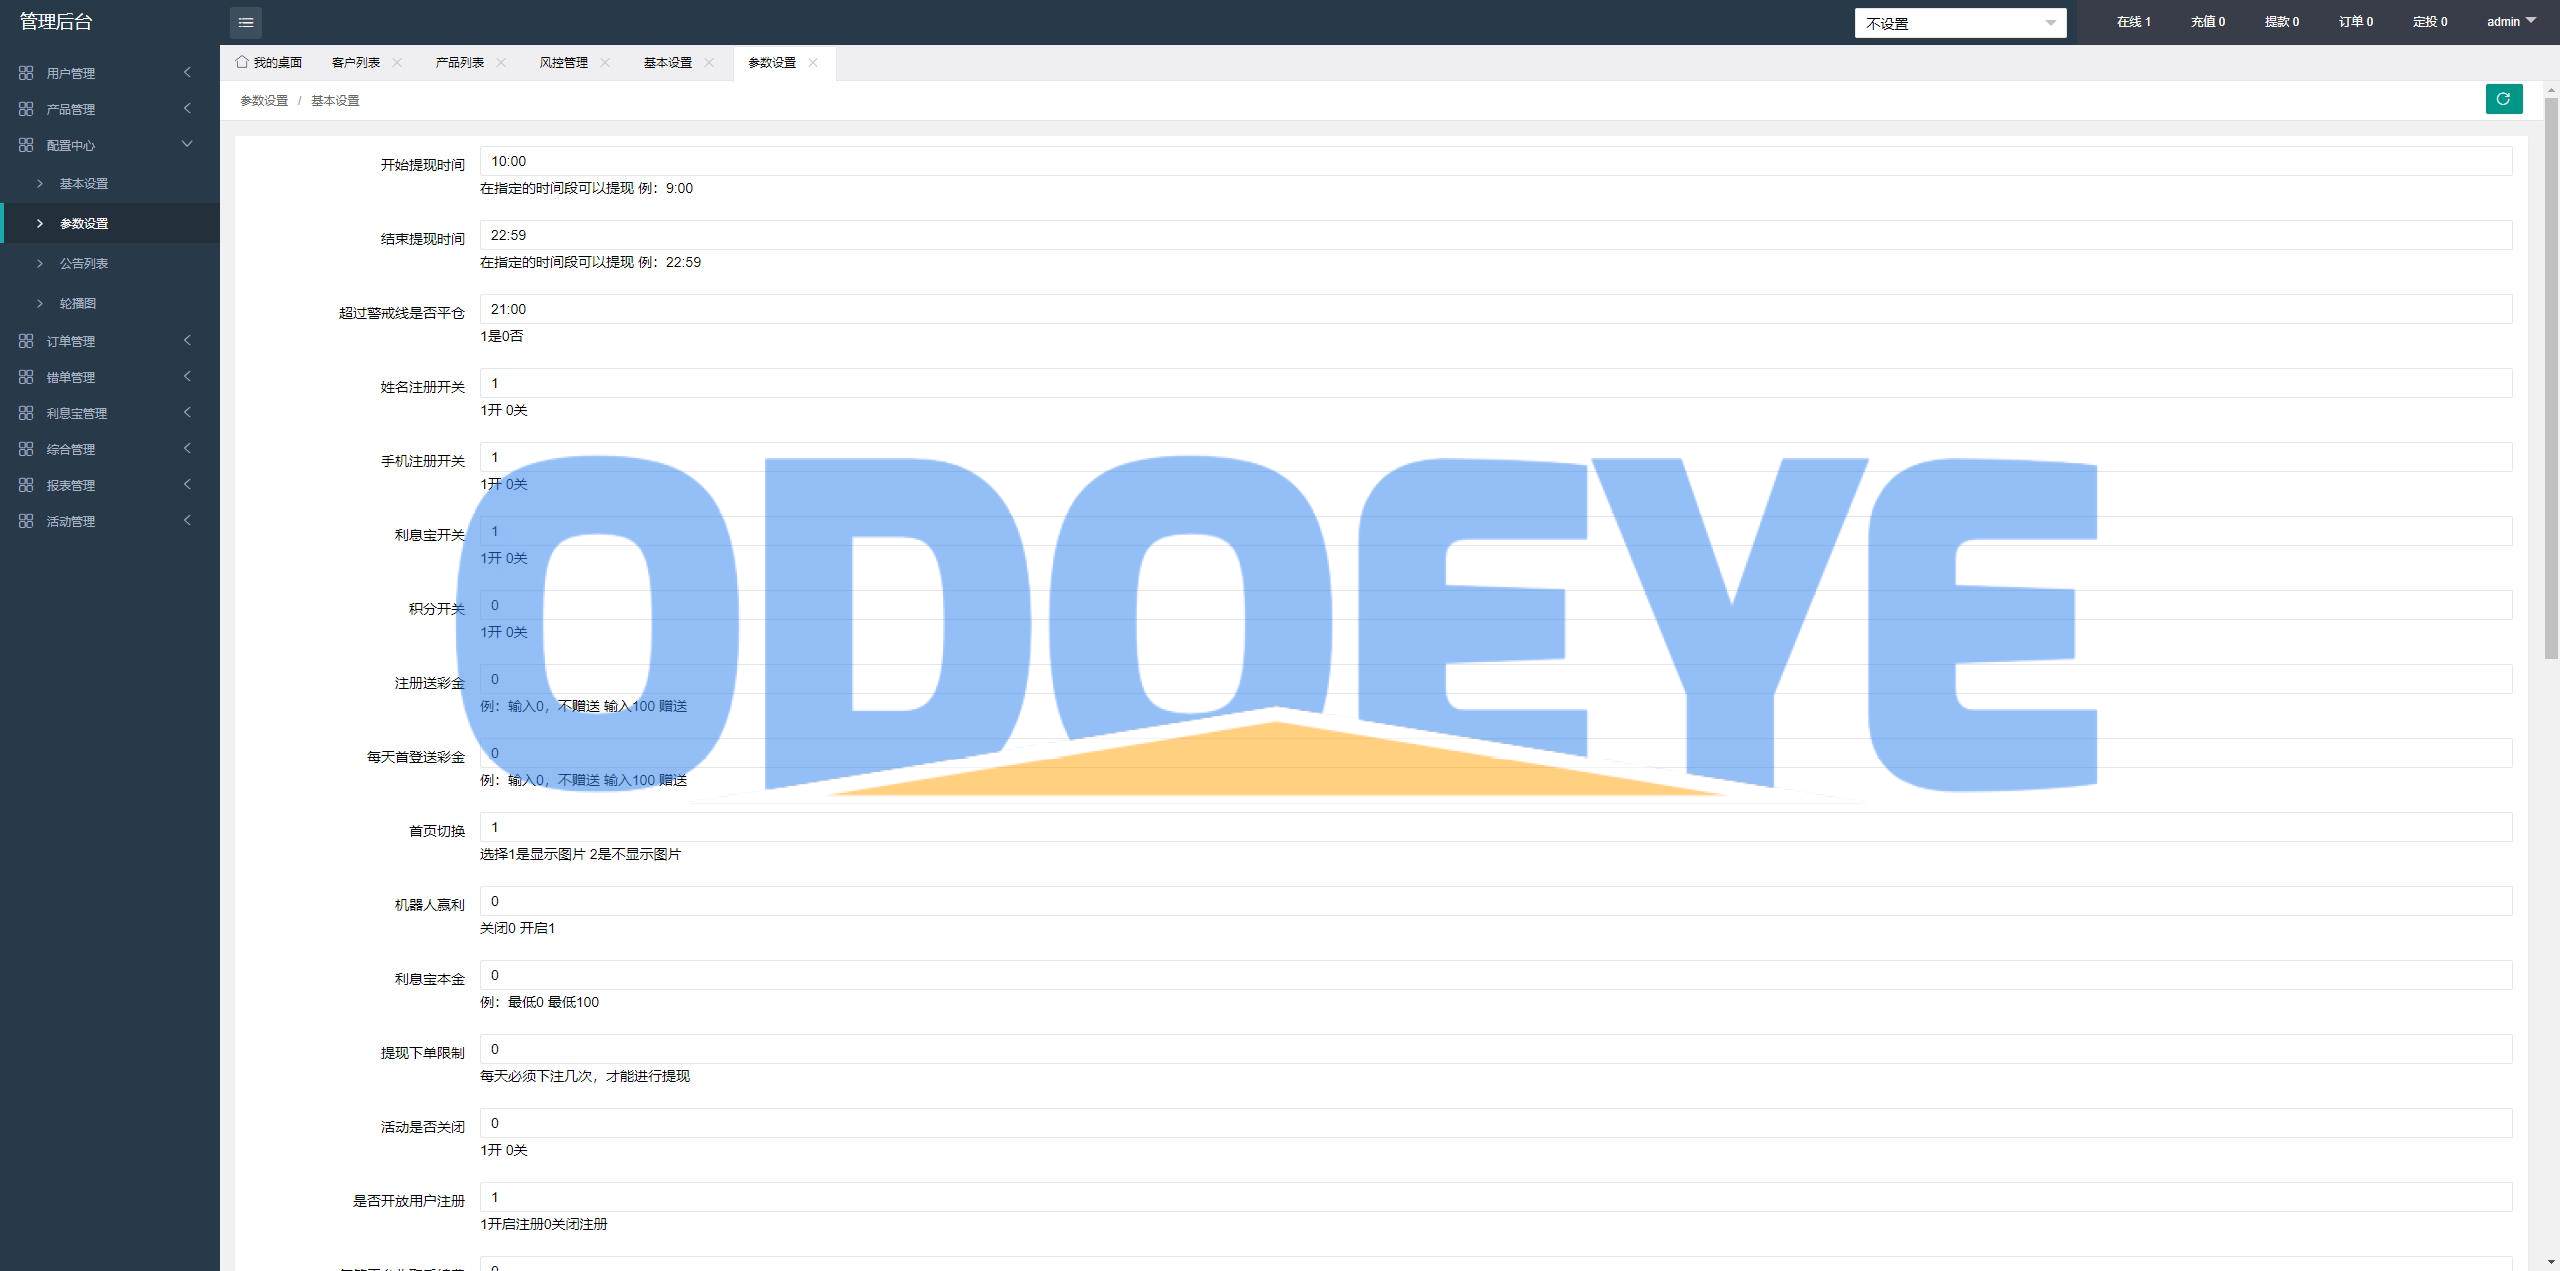Click the scrollbar down arrow
2560x1271 pixels.
(2551, 1262)
